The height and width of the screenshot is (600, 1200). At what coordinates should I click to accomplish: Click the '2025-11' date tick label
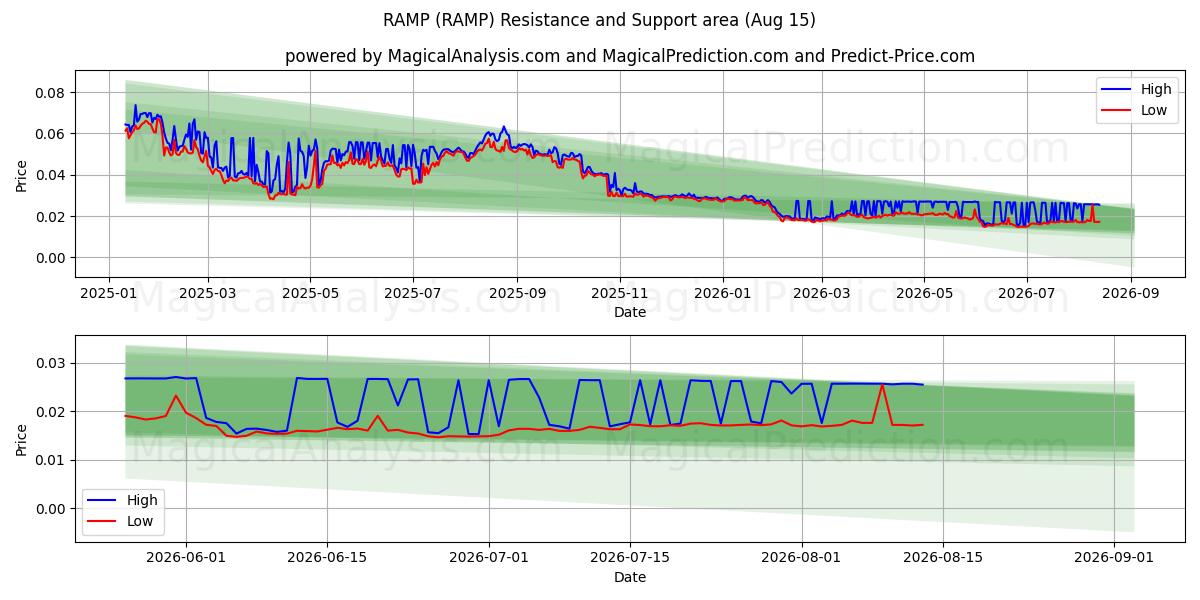pyautogui.click(x=620, y=294)
